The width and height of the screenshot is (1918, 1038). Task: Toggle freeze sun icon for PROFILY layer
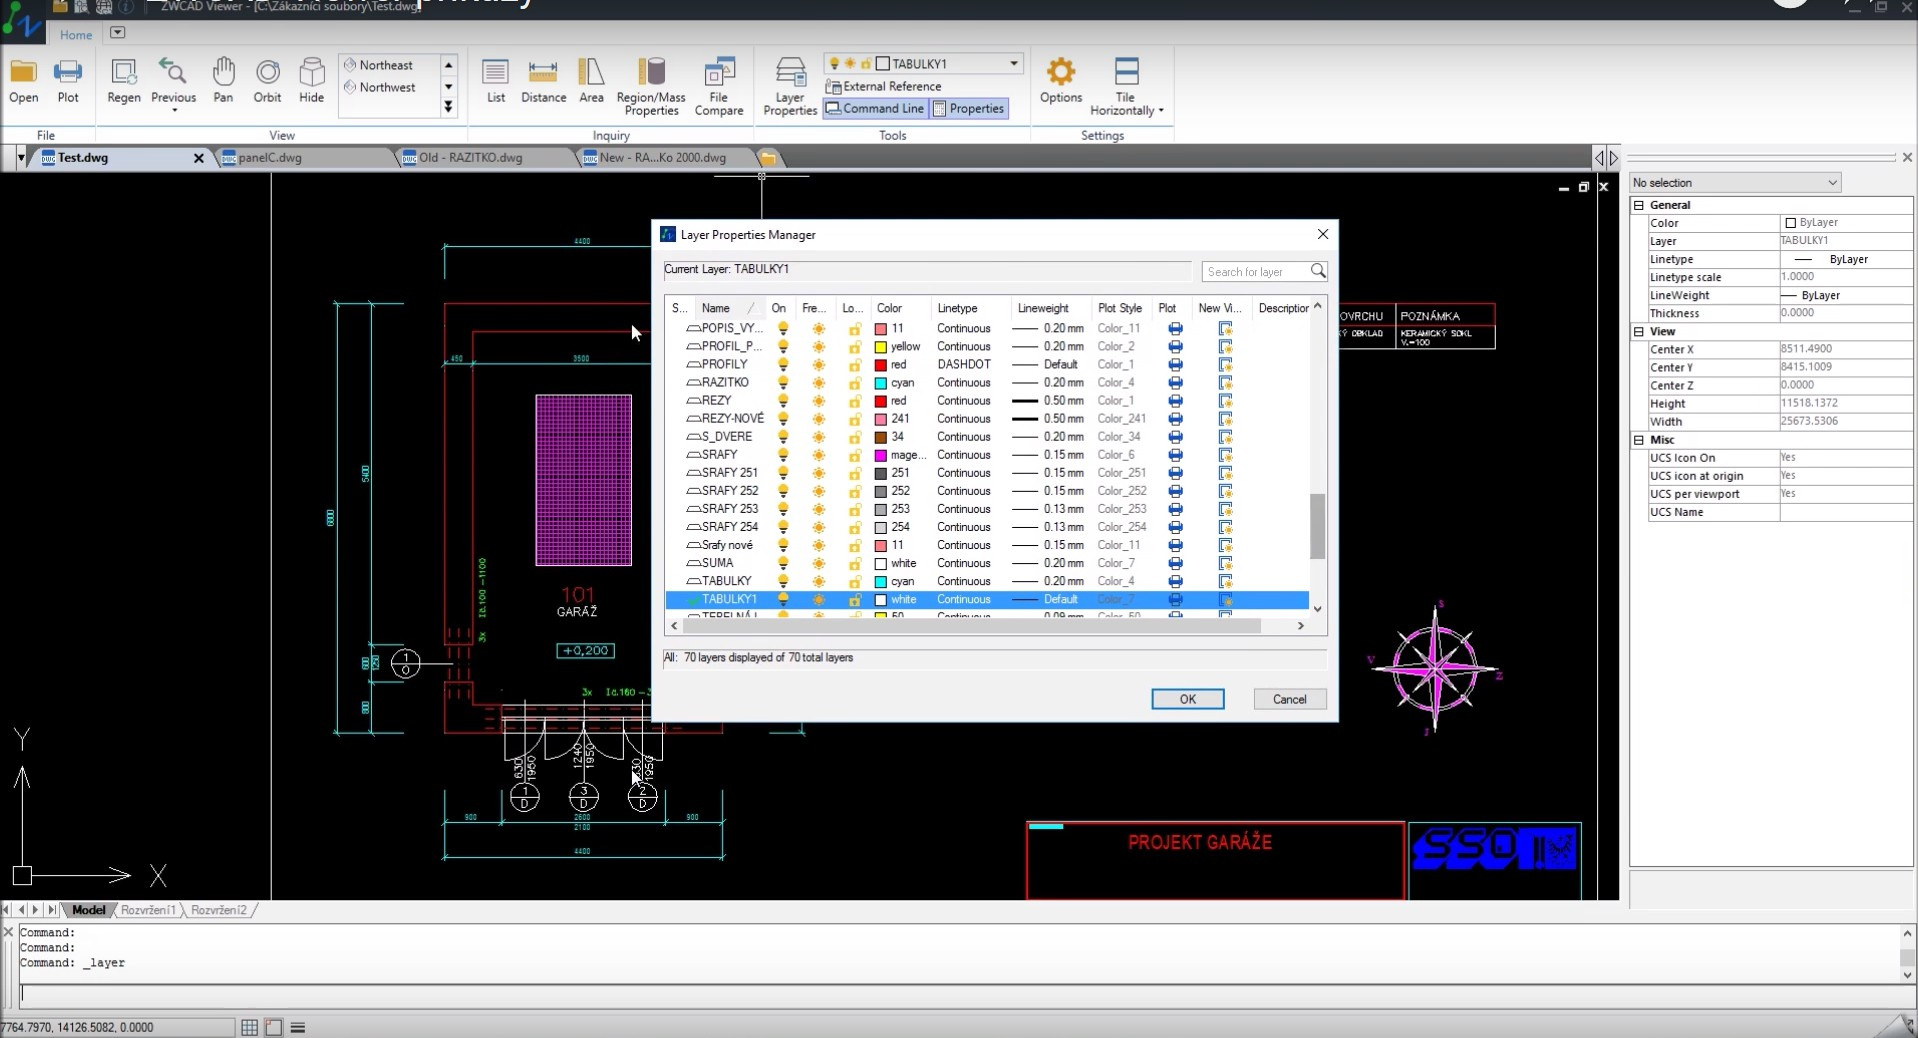(x=818, y=365)
